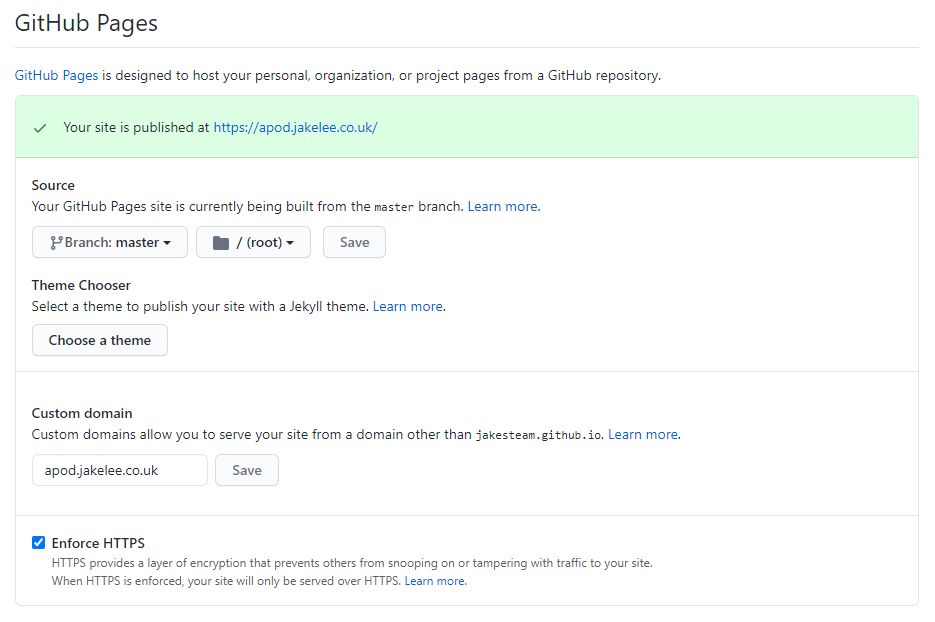Image resolution: width=935 pixels, height=622 pixels.
Task: Click the folder icon beside / (root)
Action: [x=221, y=243]
